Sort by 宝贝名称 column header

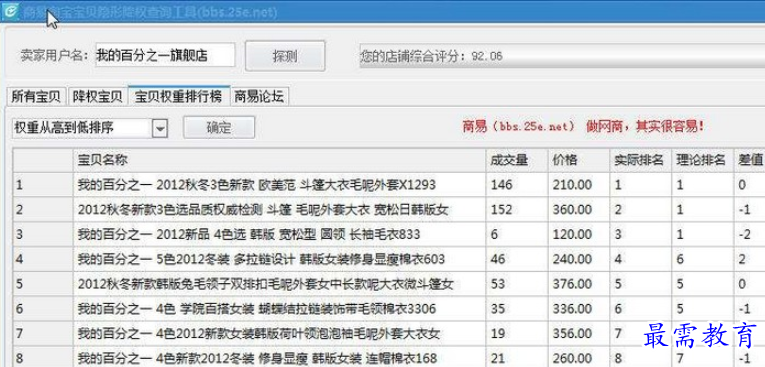(279, 160)
